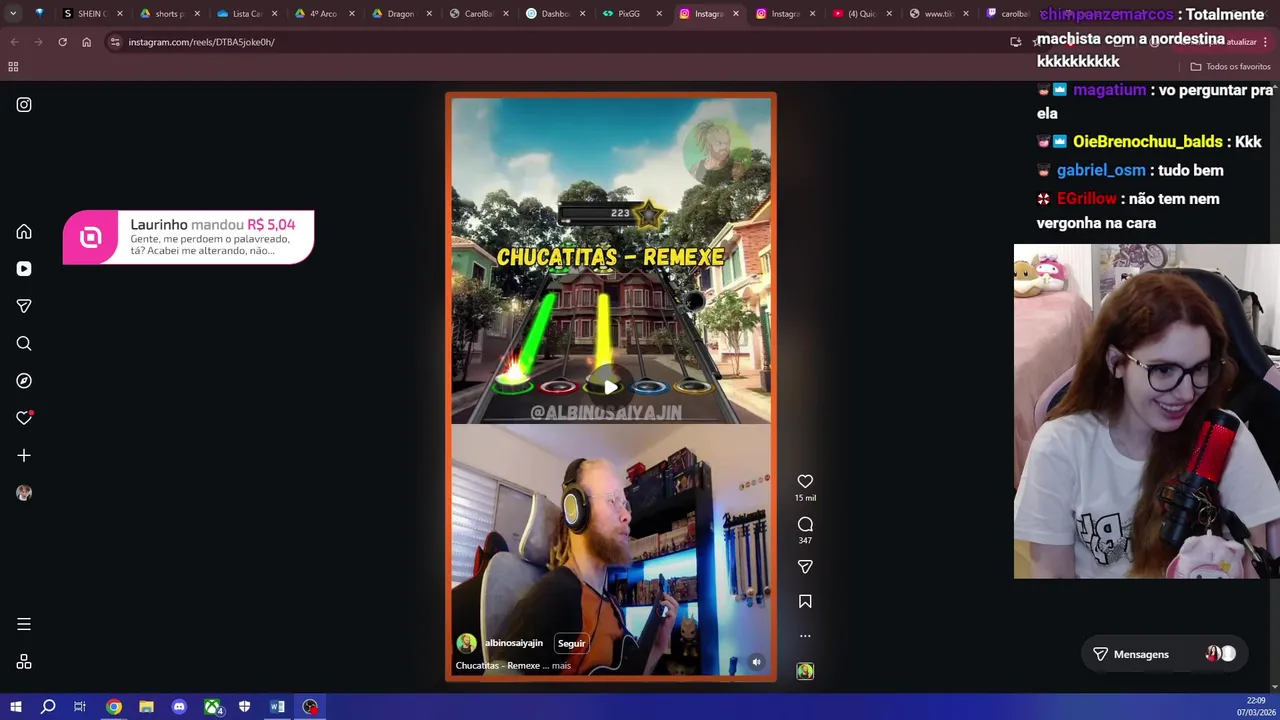Open Todos os favoritos bookmarks folder

(x=1230, y=67)
